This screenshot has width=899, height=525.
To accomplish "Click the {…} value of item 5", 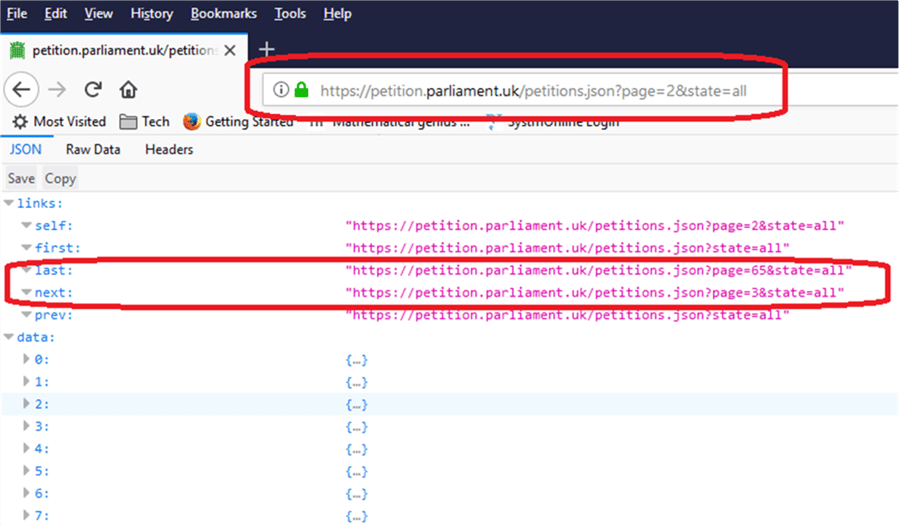I will 357,472.
